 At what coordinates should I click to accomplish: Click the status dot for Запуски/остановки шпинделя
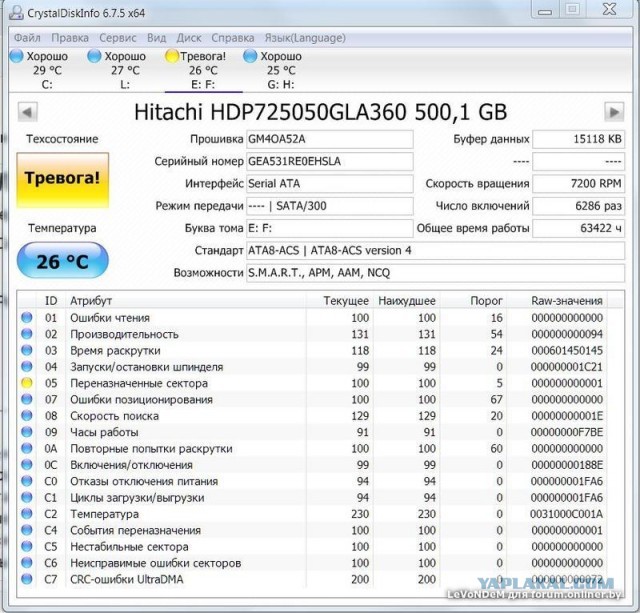[27, 366]
